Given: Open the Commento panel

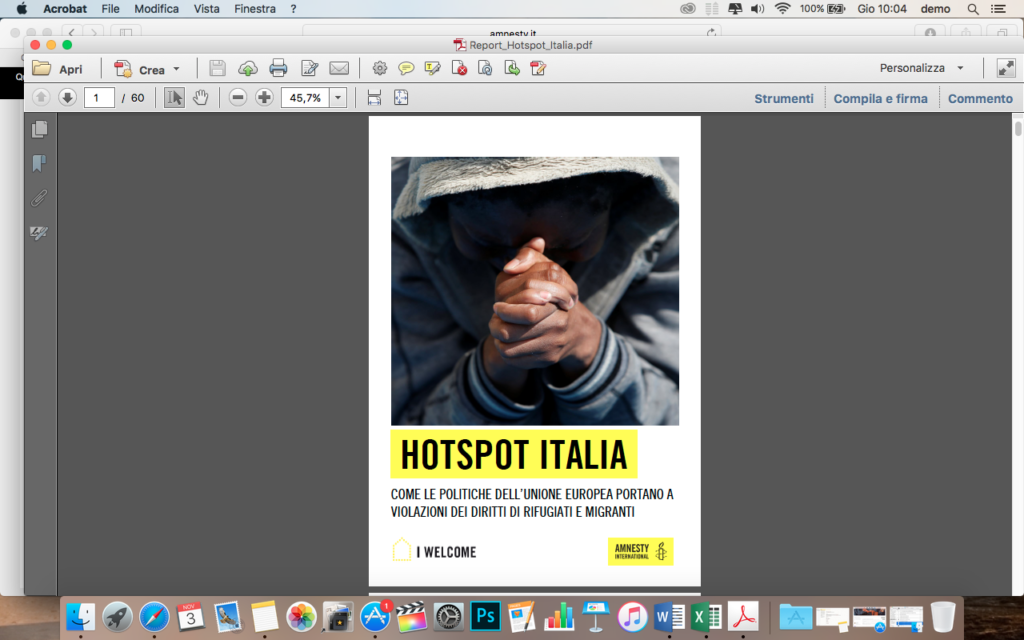Looking at the screenshot, I should (x=980, y=99).
